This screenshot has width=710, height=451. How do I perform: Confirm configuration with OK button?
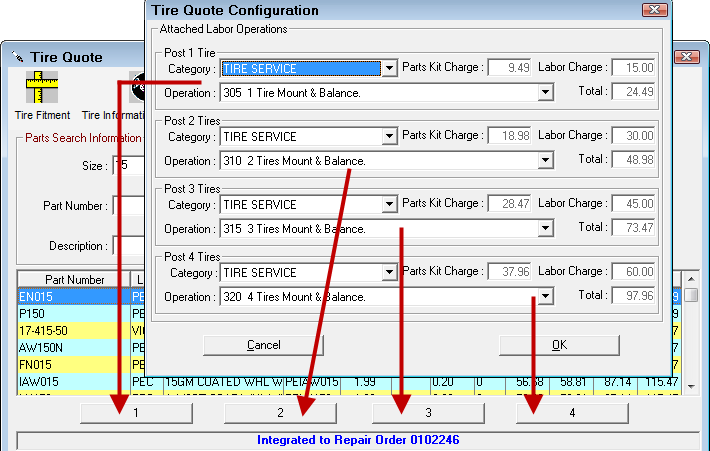[559, 345]
